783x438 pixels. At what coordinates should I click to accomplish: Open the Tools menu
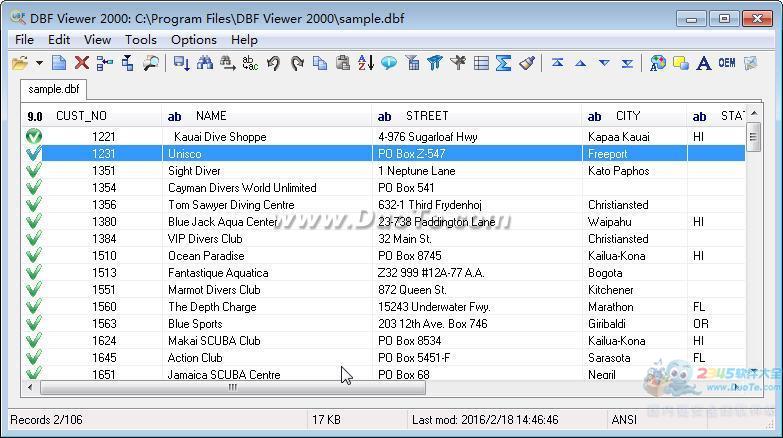(x=141, y=39)
